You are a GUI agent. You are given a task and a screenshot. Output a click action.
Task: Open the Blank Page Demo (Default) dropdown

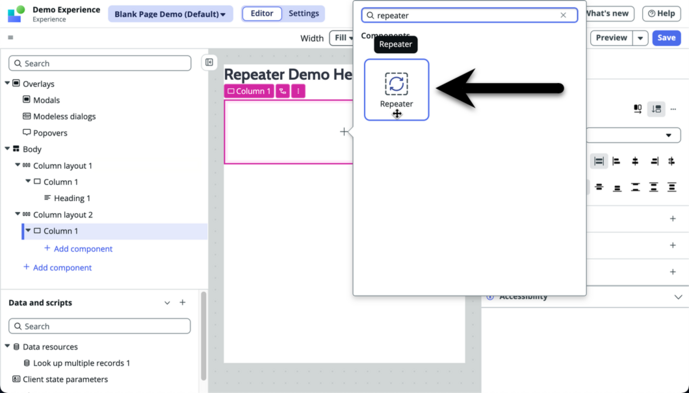170,14
